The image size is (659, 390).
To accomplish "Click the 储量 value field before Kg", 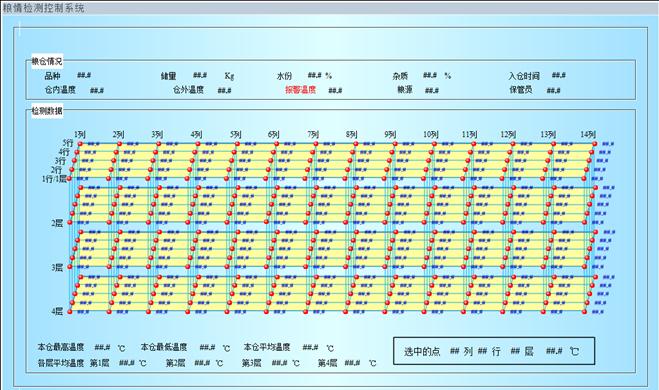I will pyautogui.click(x=200, y=75).
